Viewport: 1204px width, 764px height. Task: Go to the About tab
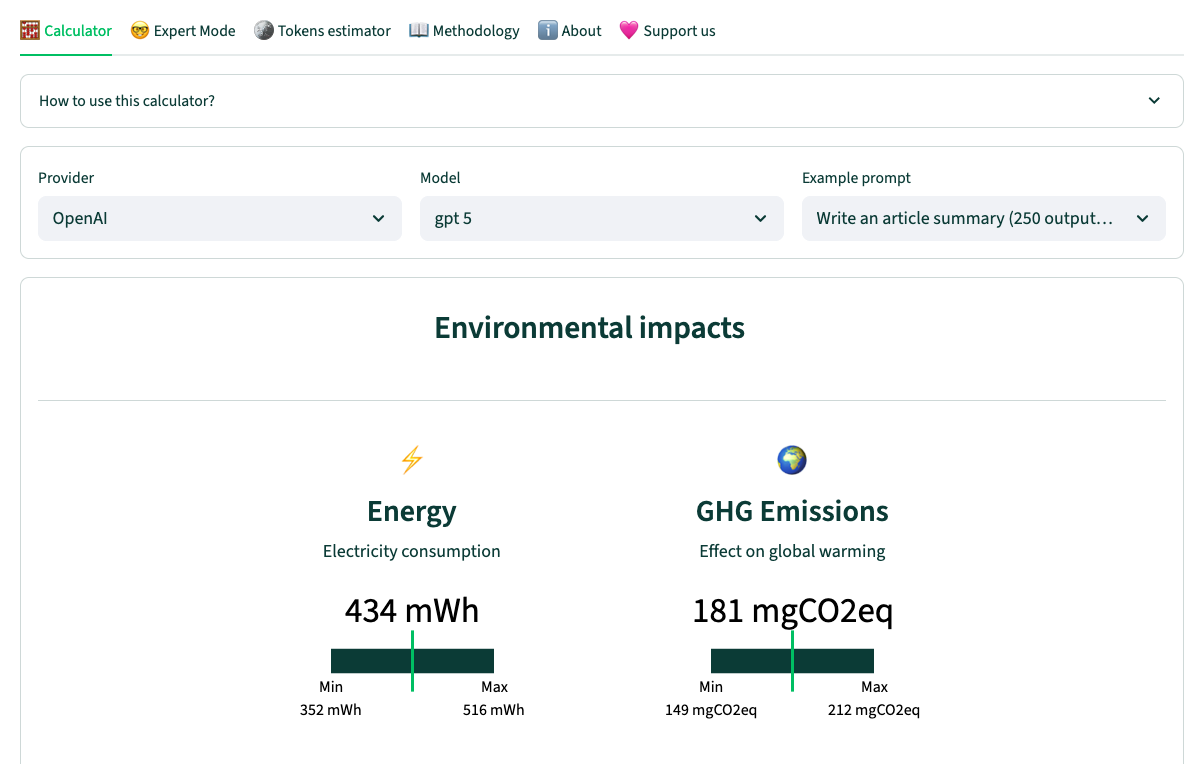(x=581, y=31)
